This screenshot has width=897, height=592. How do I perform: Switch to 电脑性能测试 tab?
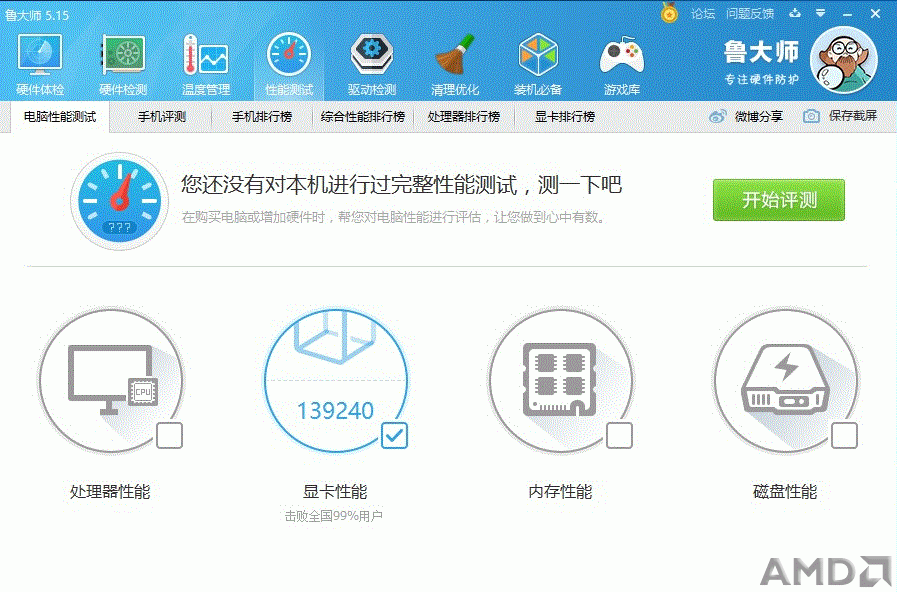[x=60, y=117]
